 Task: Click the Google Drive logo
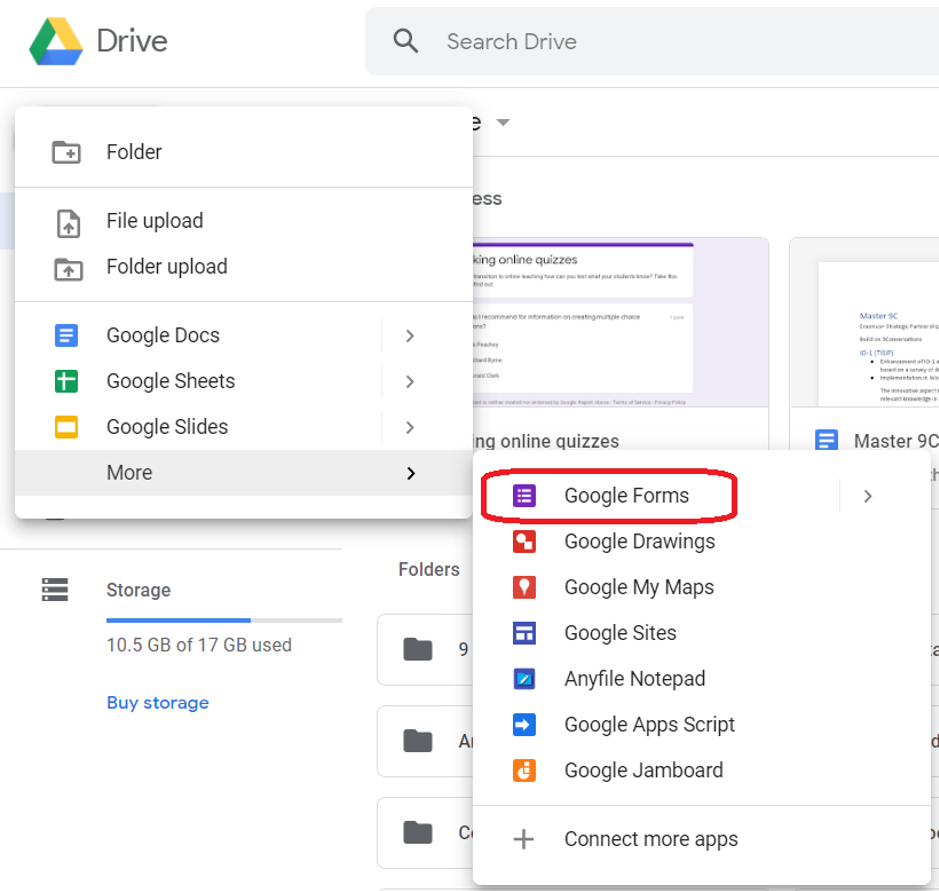[x=56, y=41]
